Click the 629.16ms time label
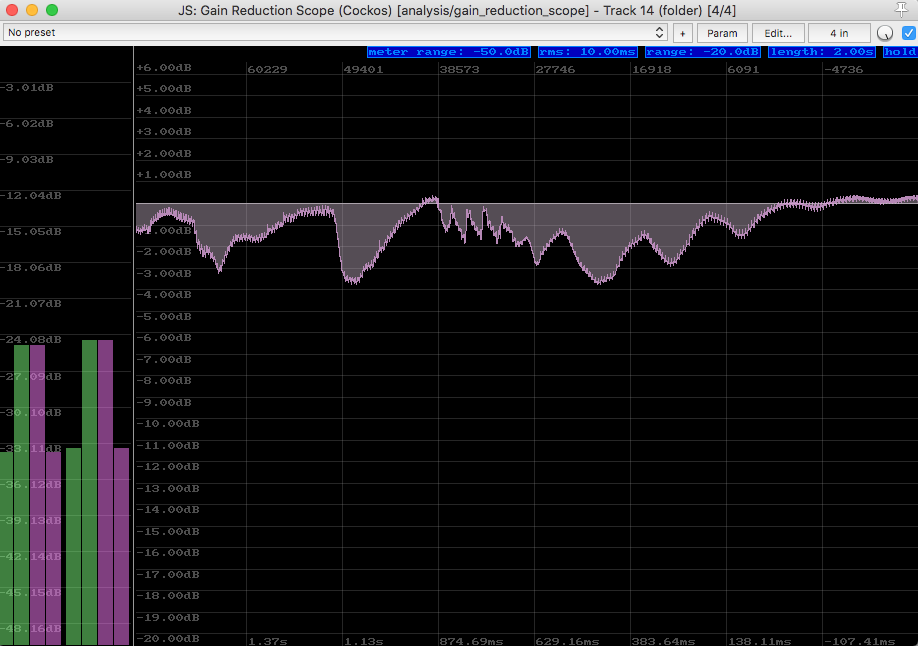This screenshot has height=646, width=918. pyautogui.click(x=567, y=641)
